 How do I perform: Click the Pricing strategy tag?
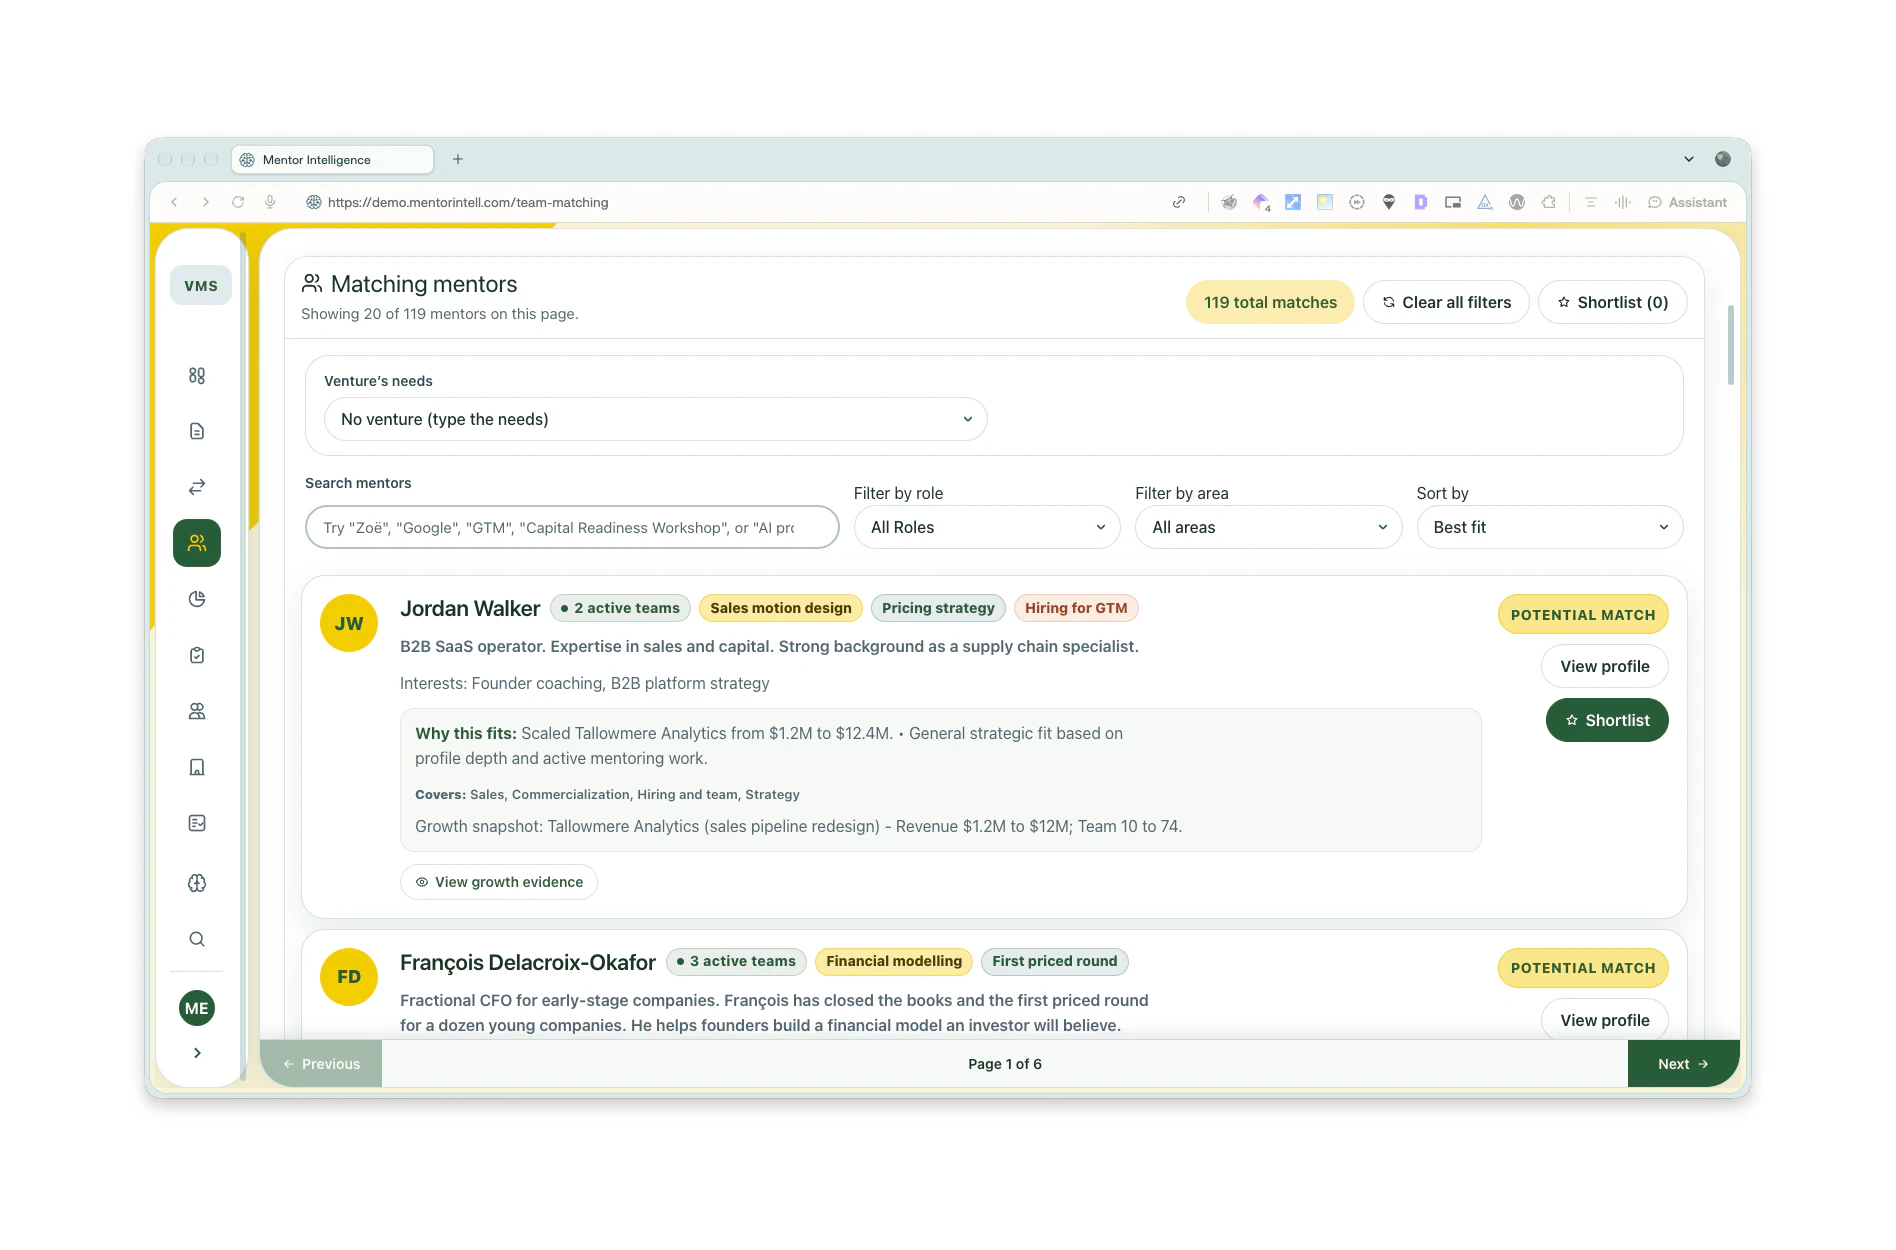coord(937,608)
